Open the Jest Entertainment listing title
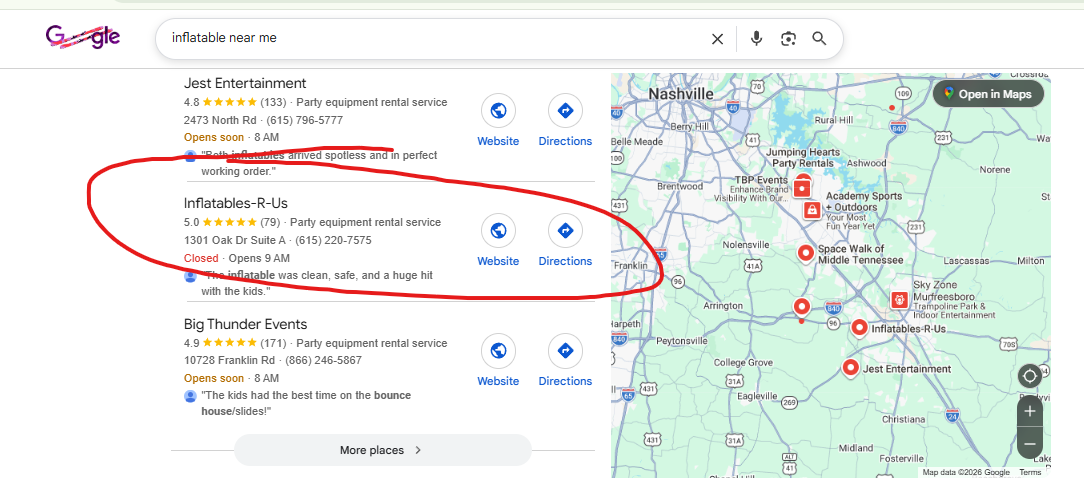 click(x=245, y=83)
